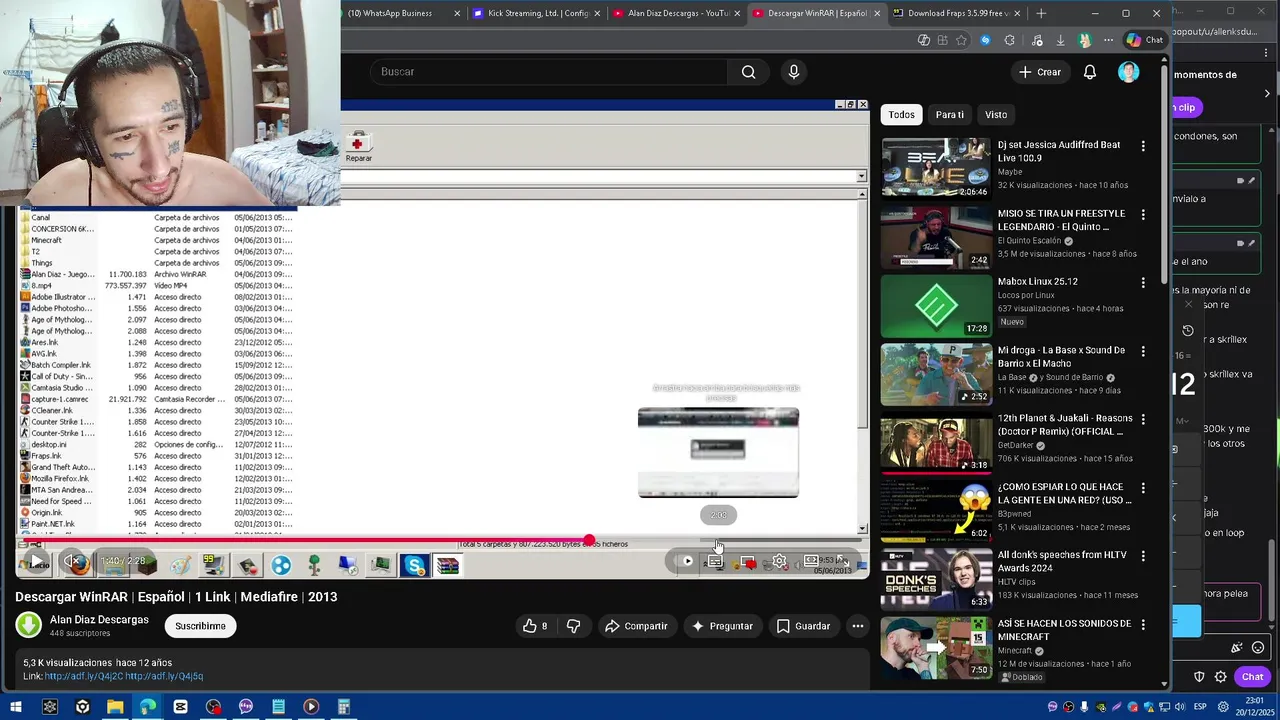Open Calculator from taskbar
The height and width of the screenshot is (720, 1280).
coord(343,707)
